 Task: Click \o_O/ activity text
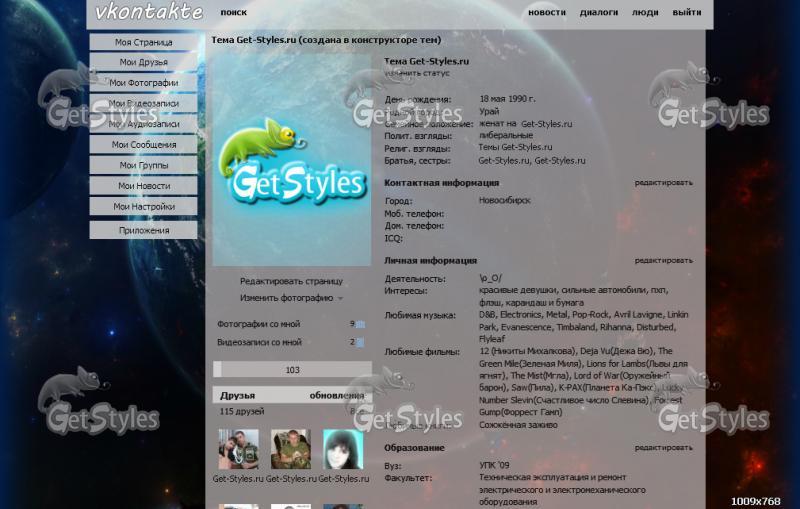click(490, 278)
